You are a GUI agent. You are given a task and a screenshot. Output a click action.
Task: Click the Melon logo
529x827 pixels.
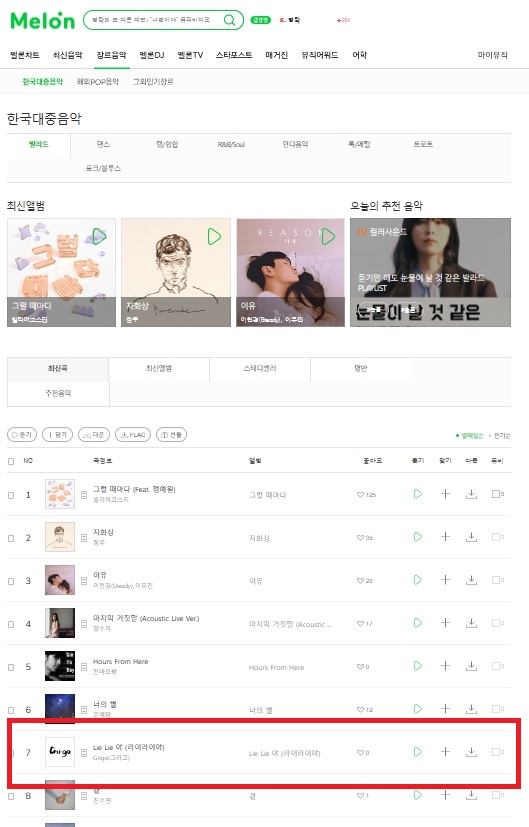[43, 21]
